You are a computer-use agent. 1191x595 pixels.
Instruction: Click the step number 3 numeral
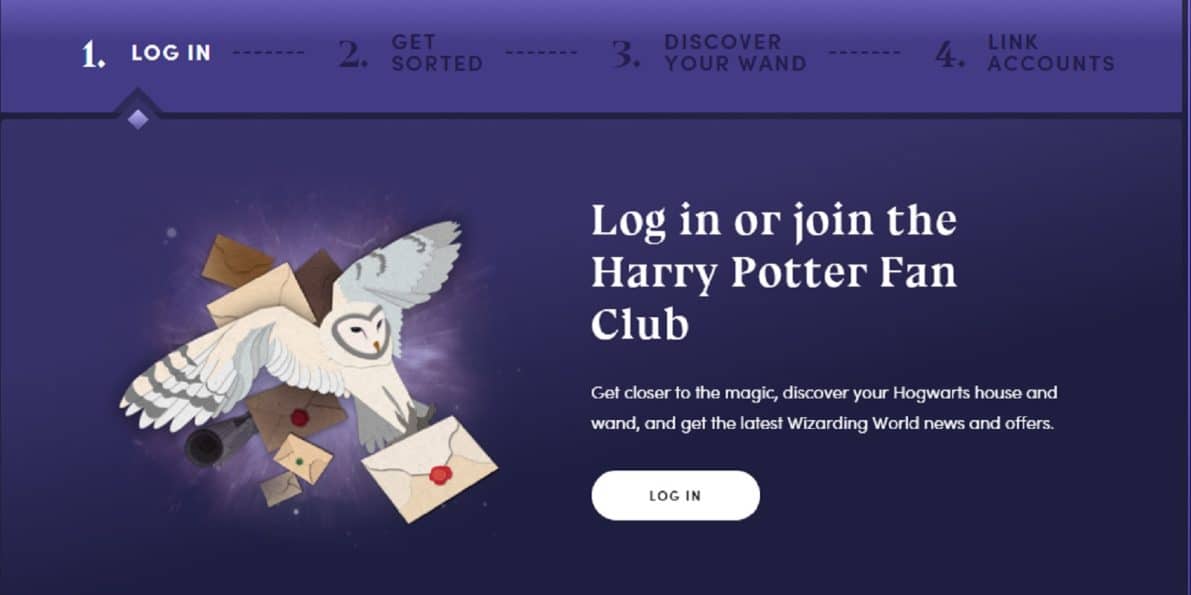point(626,54)
